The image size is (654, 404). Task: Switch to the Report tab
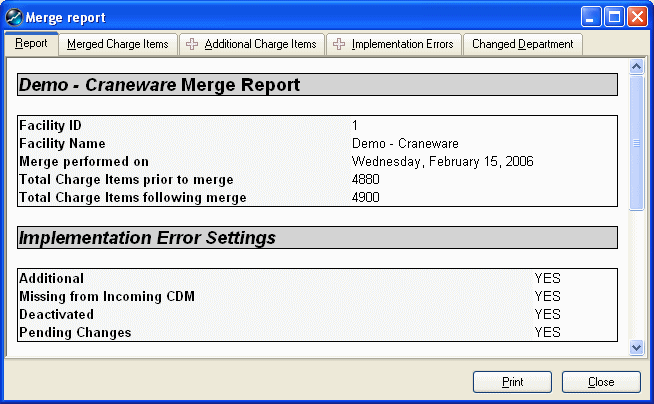[x=31, y=44]
